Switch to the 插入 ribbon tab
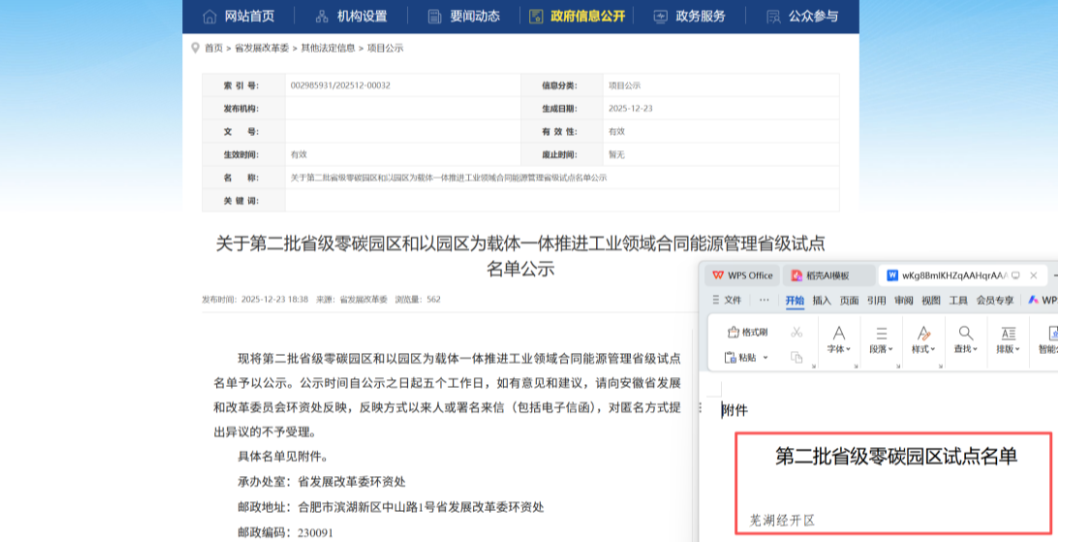Screen dimensions: 1066x542 point(822,301)
